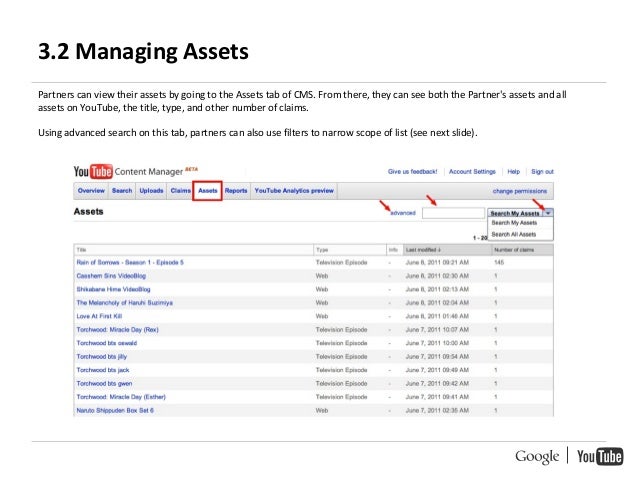Open Love At First Kill asset
The width and height of the screenshot is (638, 479).
(99, 316)
